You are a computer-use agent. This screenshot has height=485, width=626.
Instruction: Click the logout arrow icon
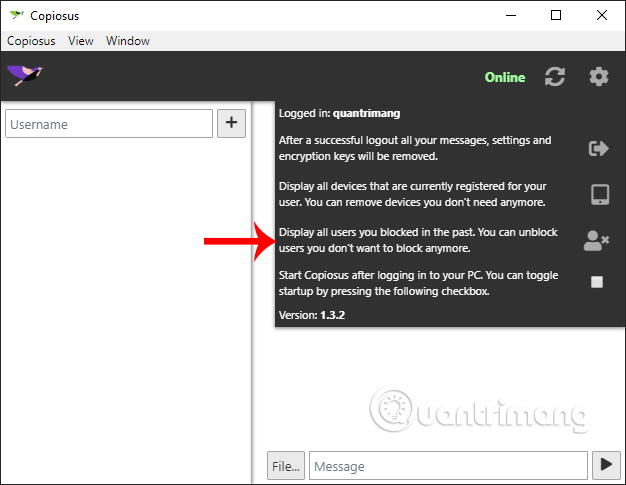[598, 148]
